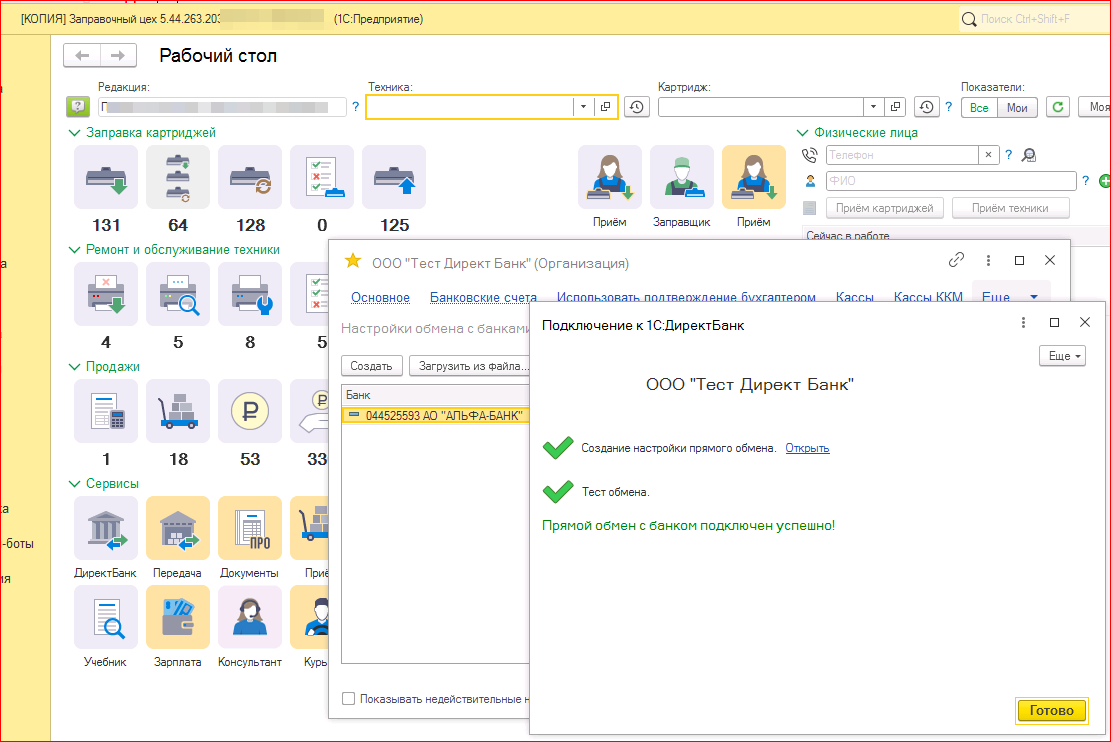Open the exchange setting via Открыть
This screenshot has height=742, width=1111.
point(807,448)
